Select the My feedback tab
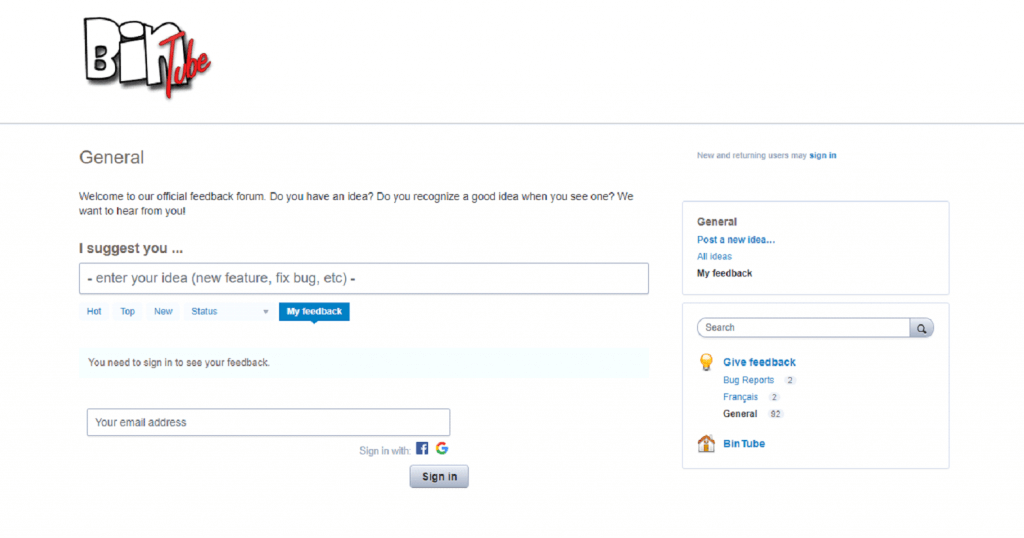Image resolution: width=1024 pixels, height=538 pixels. point(314,312)
